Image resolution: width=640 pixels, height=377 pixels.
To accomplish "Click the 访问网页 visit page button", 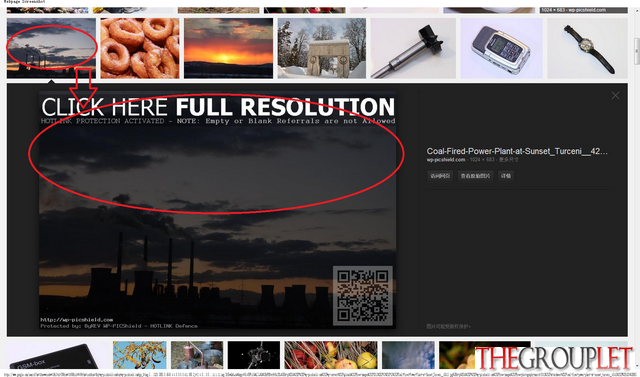I will 440,176.
